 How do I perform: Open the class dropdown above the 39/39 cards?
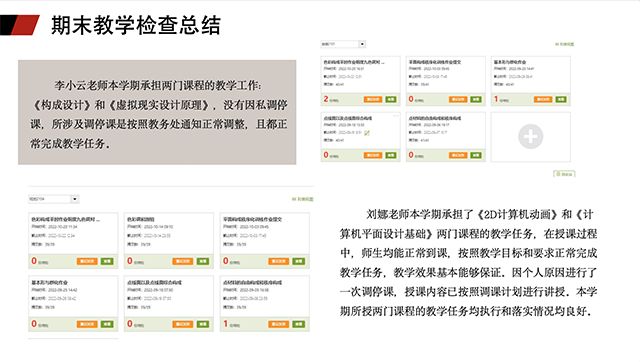(53, 199)
